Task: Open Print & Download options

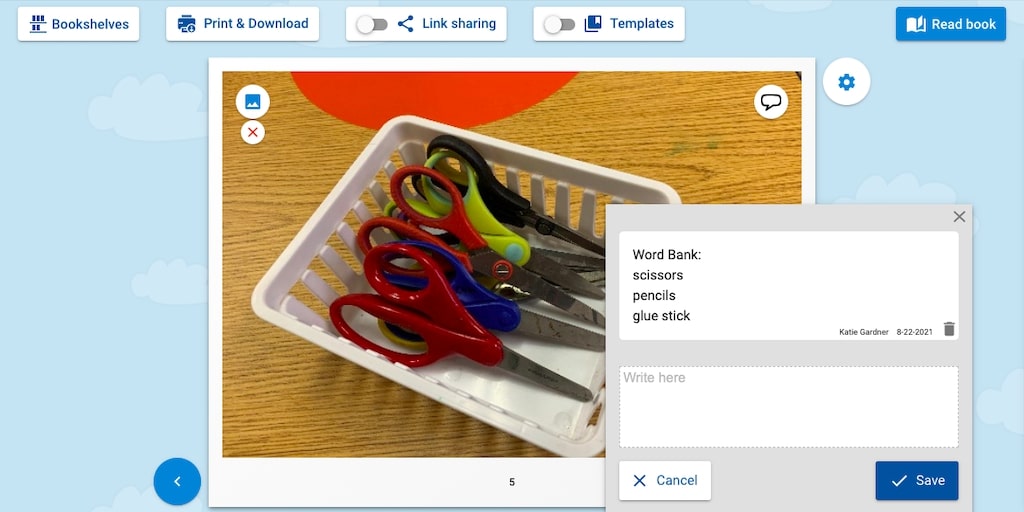Action: point(242,24)
